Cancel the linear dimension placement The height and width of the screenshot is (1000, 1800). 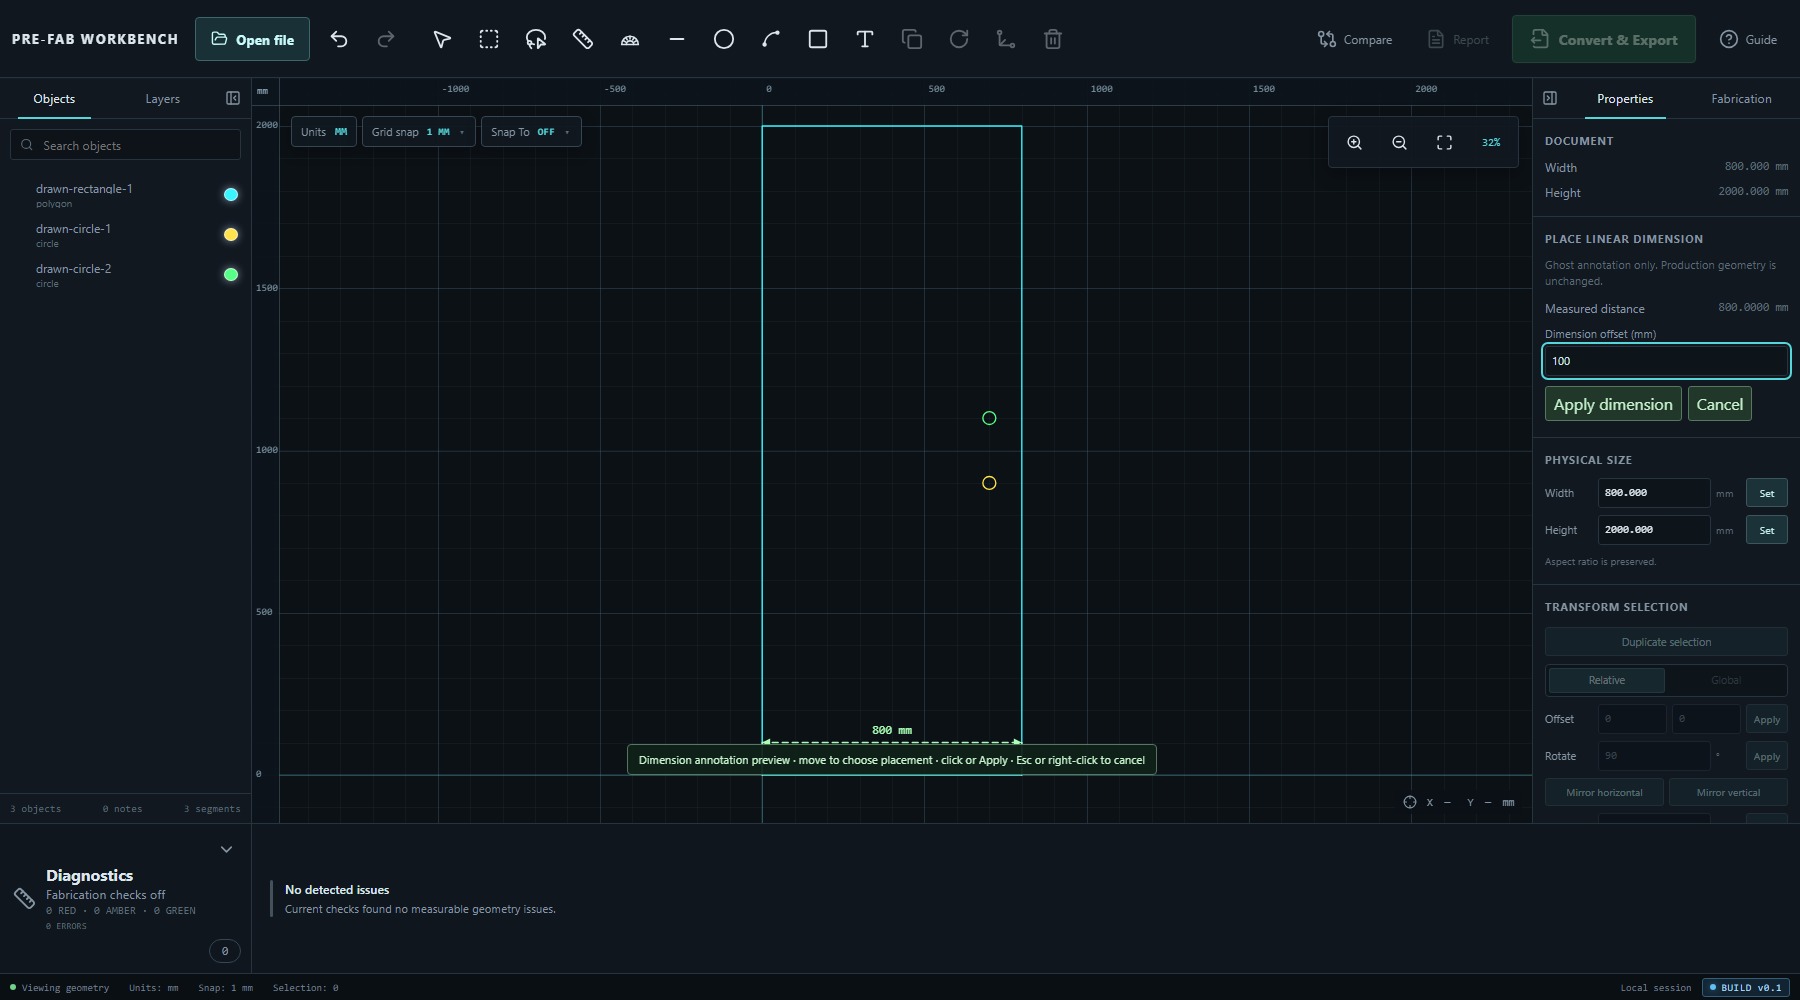1719,404
